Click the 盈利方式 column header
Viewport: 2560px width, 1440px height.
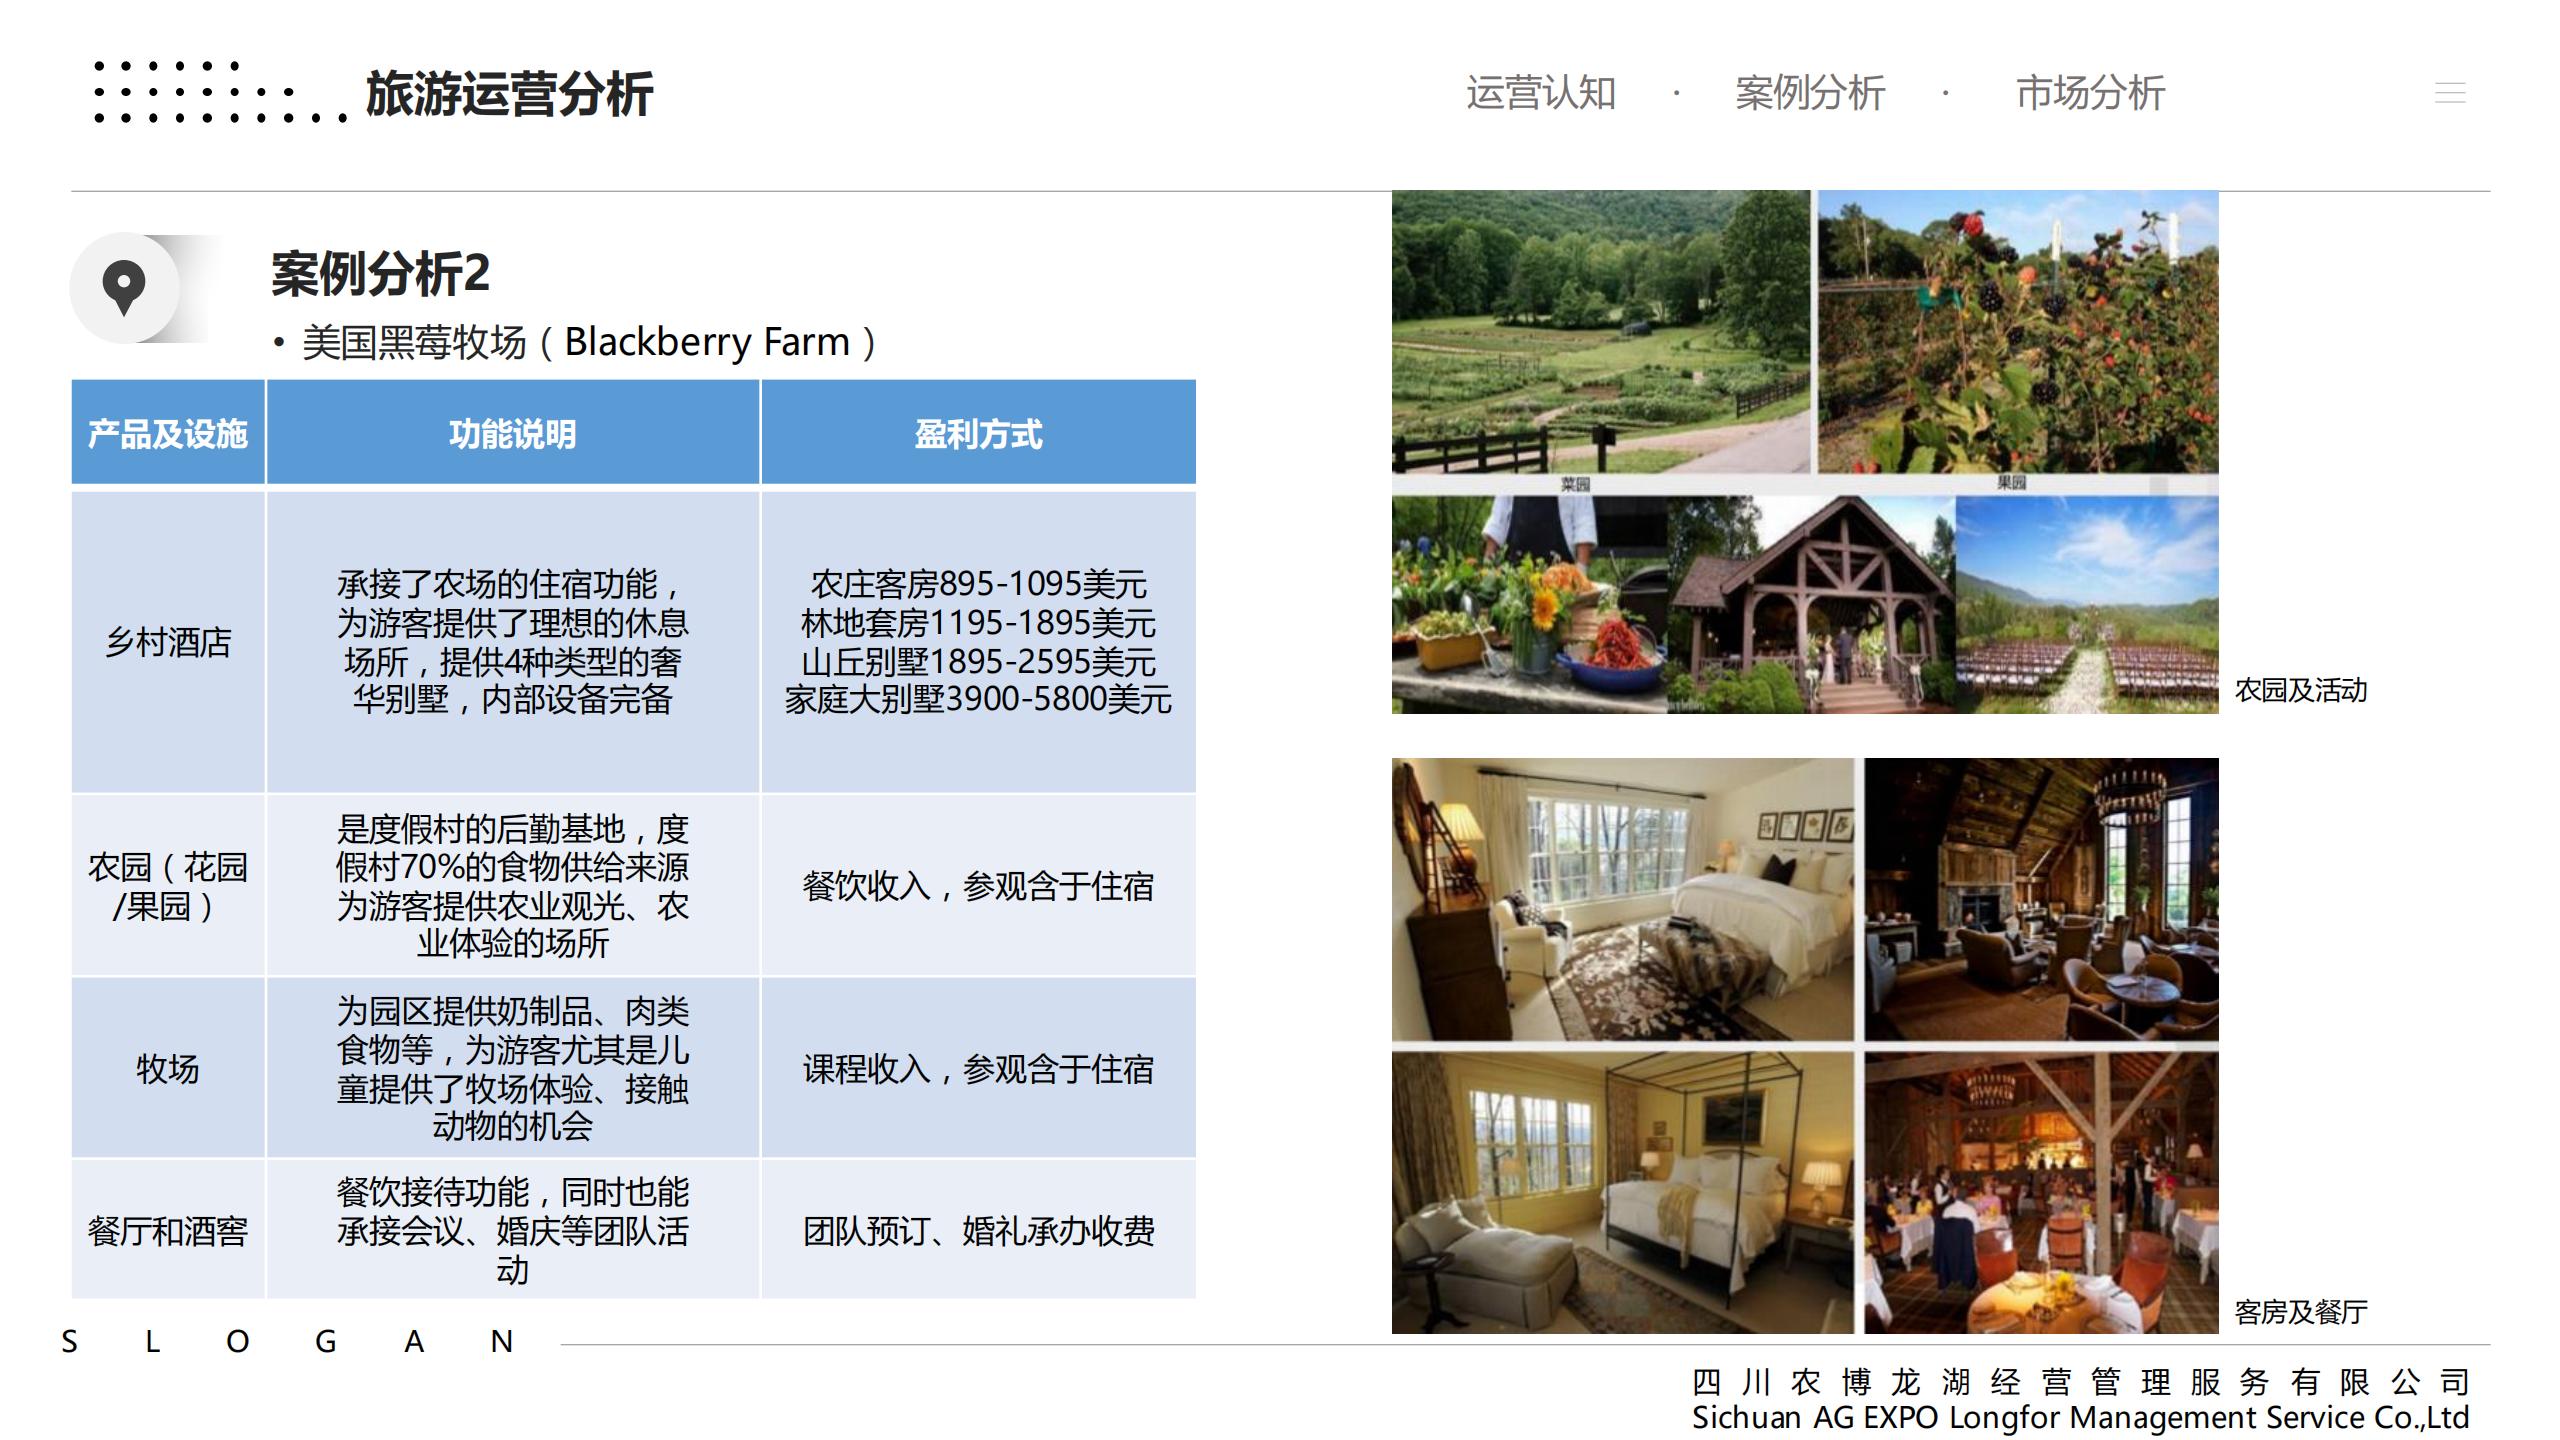978,434
